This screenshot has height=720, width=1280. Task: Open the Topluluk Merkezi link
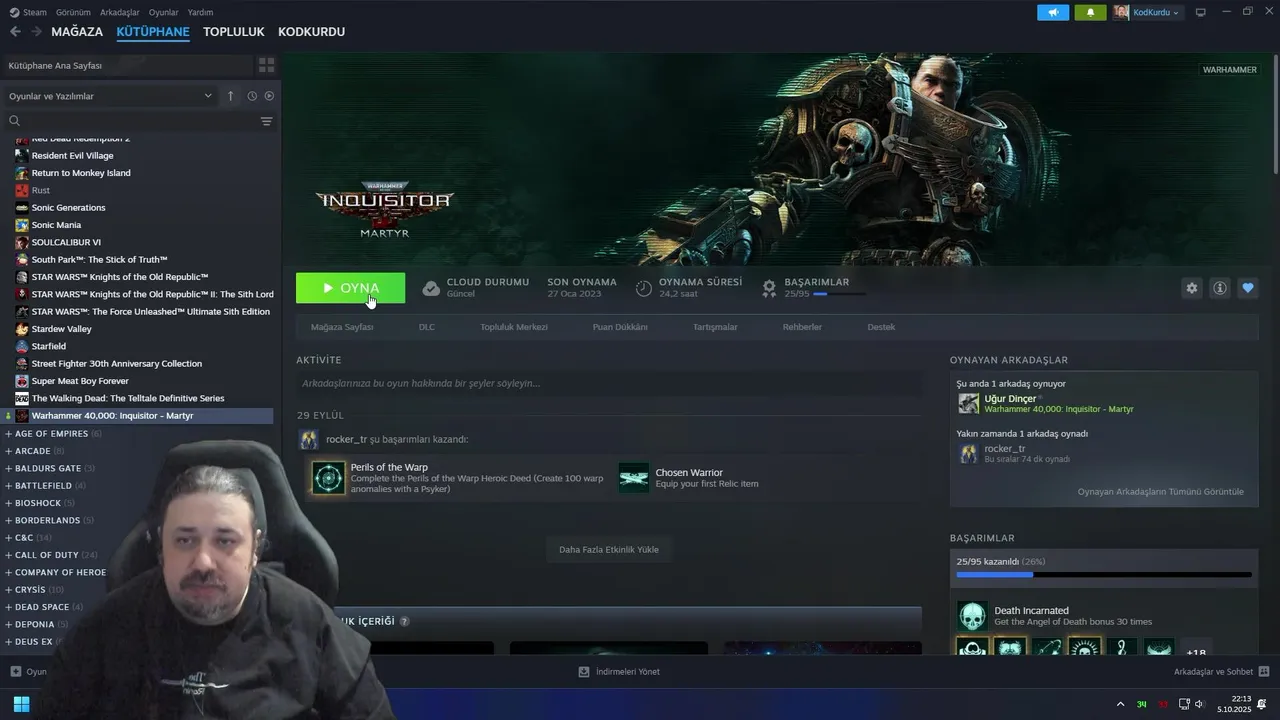pyautogui.click(x=514, y=327)
